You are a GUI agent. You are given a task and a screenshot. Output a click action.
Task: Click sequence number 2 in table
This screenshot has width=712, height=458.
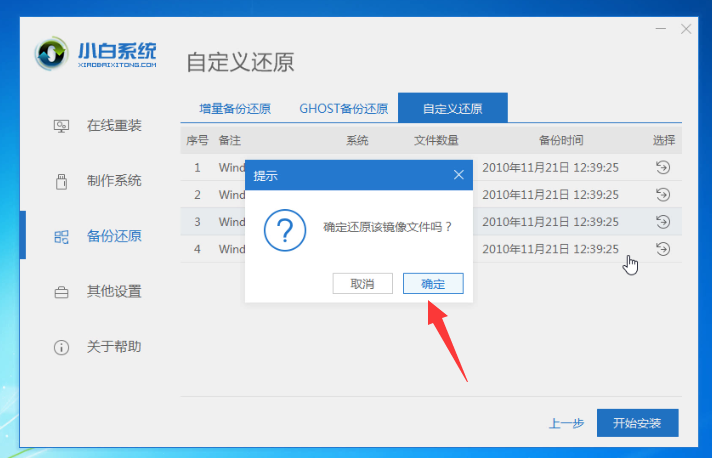197,195
